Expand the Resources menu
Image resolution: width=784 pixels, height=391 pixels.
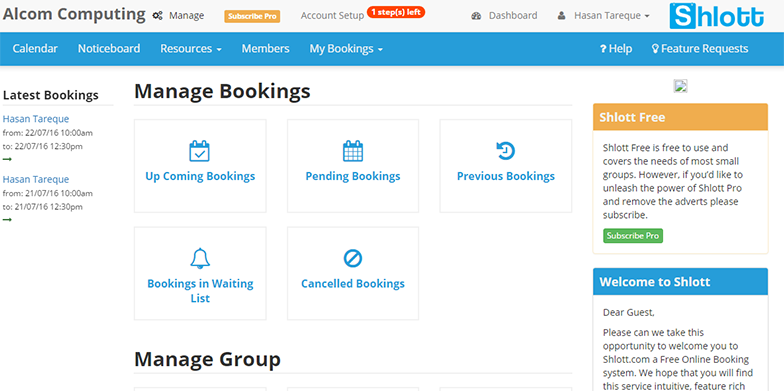pos(190,49)
